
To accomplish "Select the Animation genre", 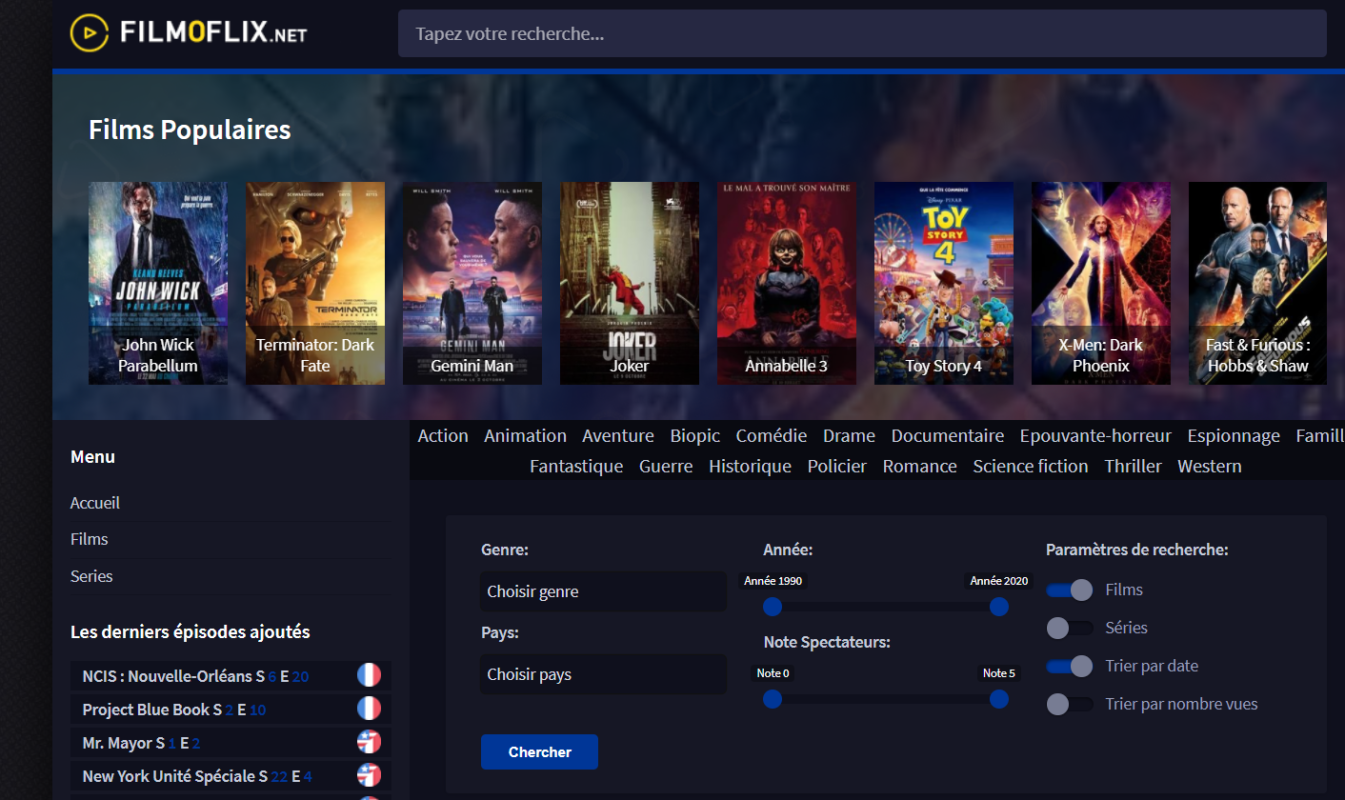I will 525,436.
